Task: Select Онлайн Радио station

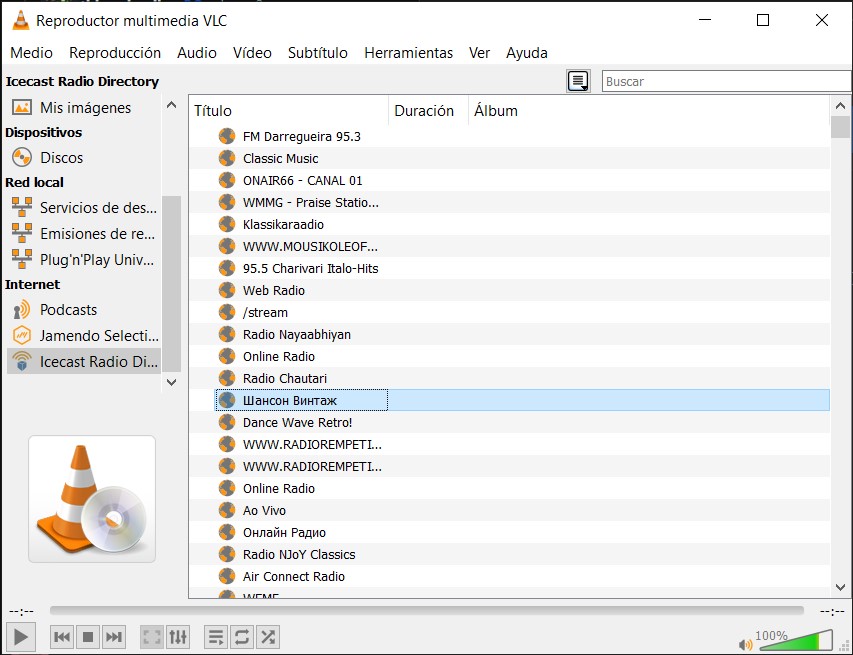Action: (x=509, y=533)
